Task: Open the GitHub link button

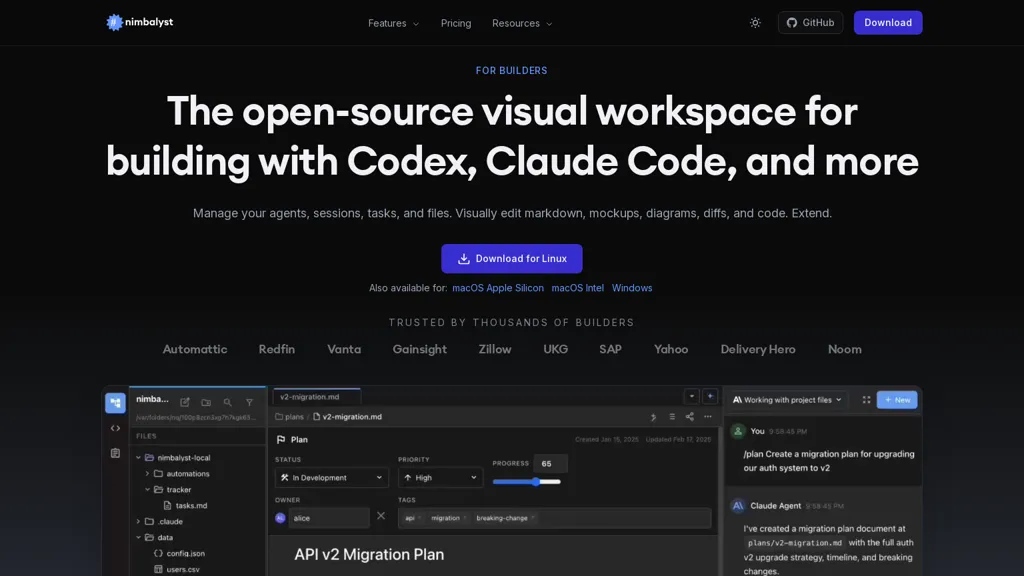Action: pos(810,23)
